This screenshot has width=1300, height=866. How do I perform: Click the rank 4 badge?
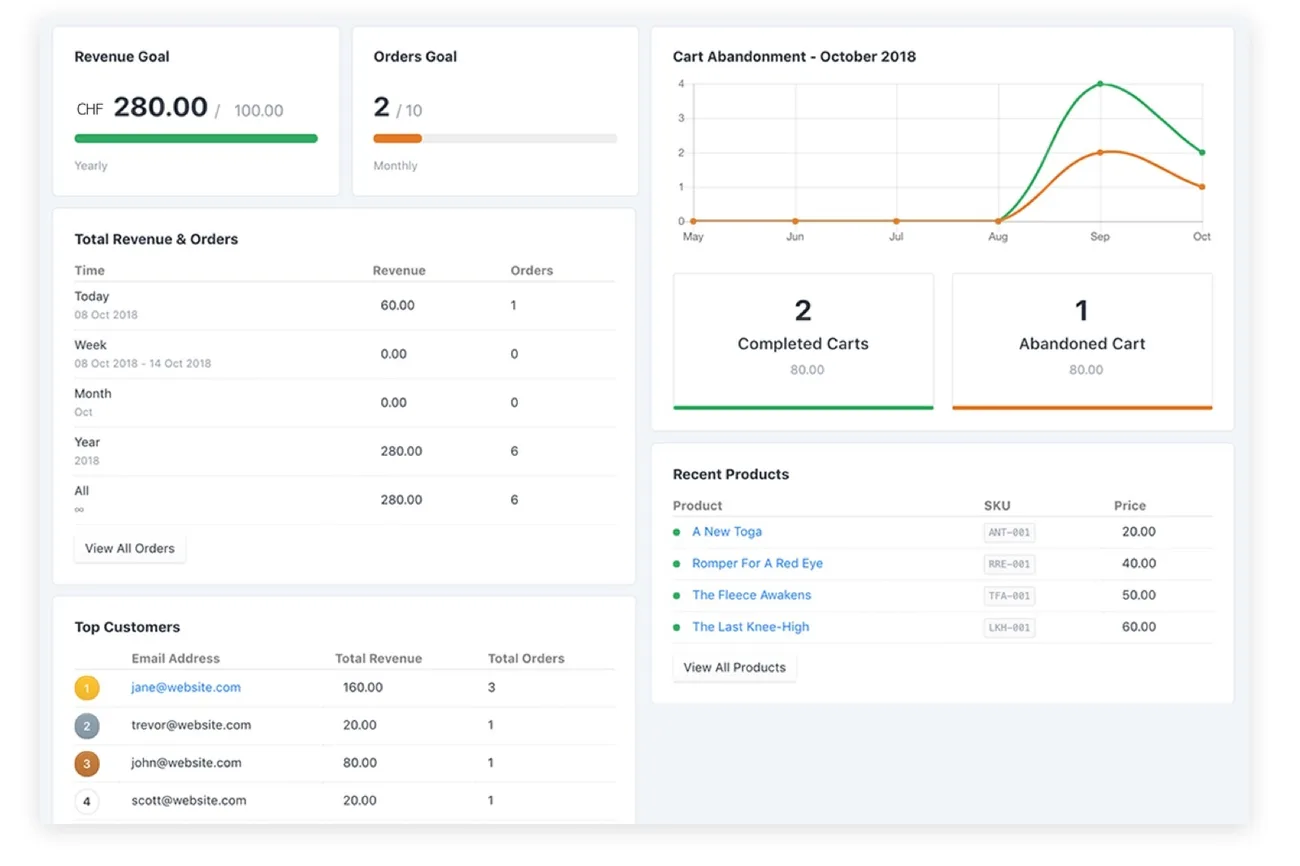tap(87, 801)
